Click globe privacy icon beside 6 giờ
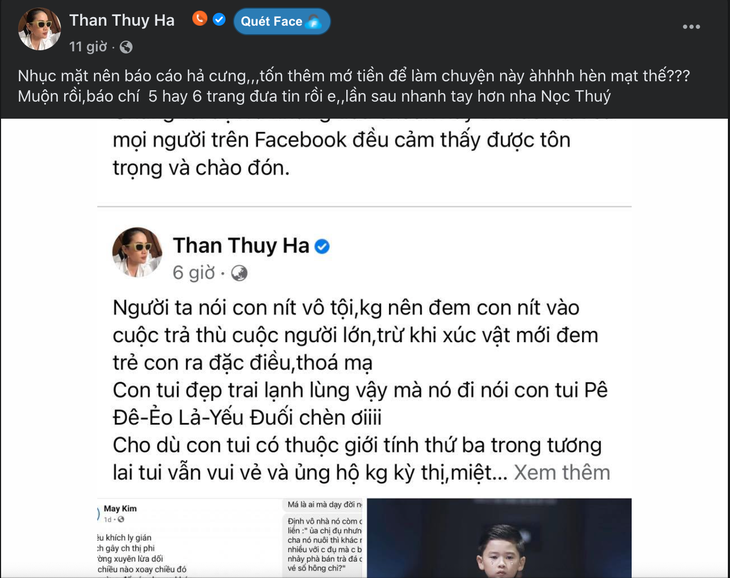Viewport: 730px width, 578px height. click(x=239, y=273)
